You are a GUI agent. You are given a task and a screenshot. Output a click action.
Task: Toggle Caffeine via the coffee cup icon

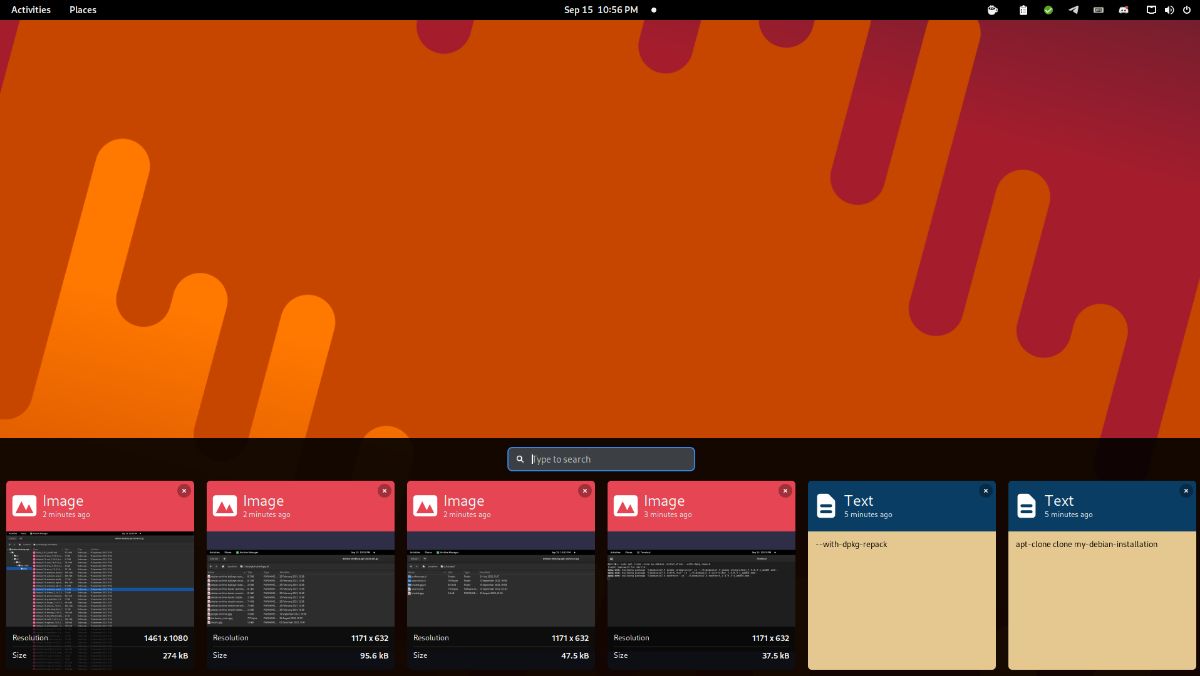992,10
